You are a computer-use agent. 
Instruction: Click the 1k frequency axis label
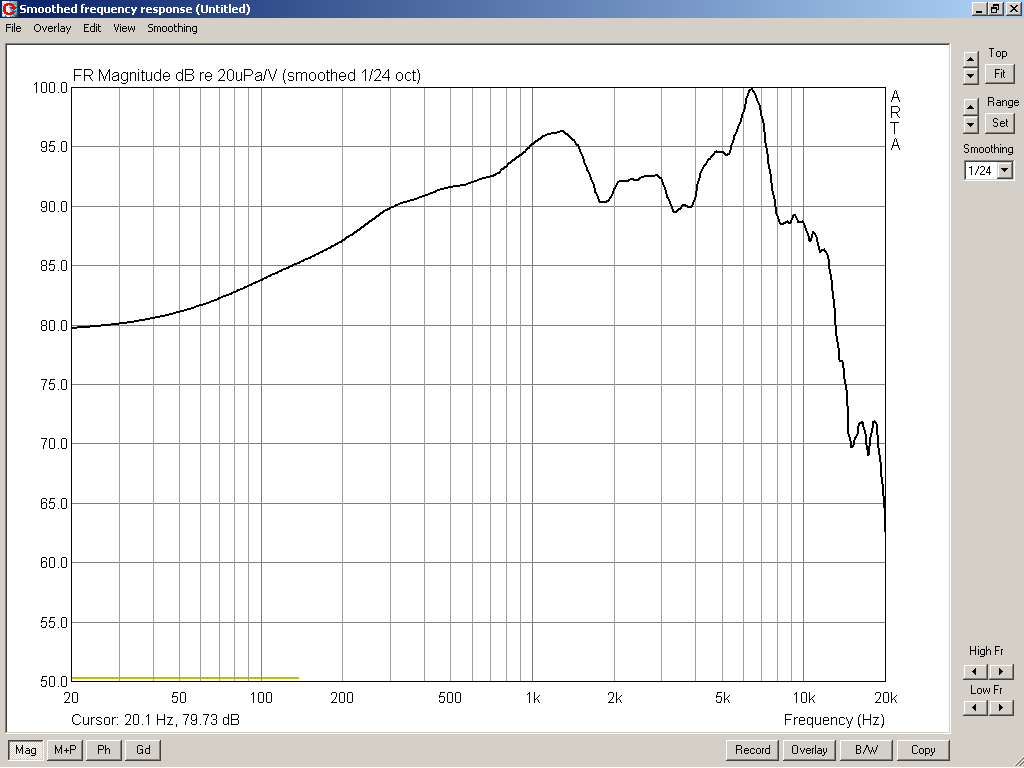(x=532, y=698)
